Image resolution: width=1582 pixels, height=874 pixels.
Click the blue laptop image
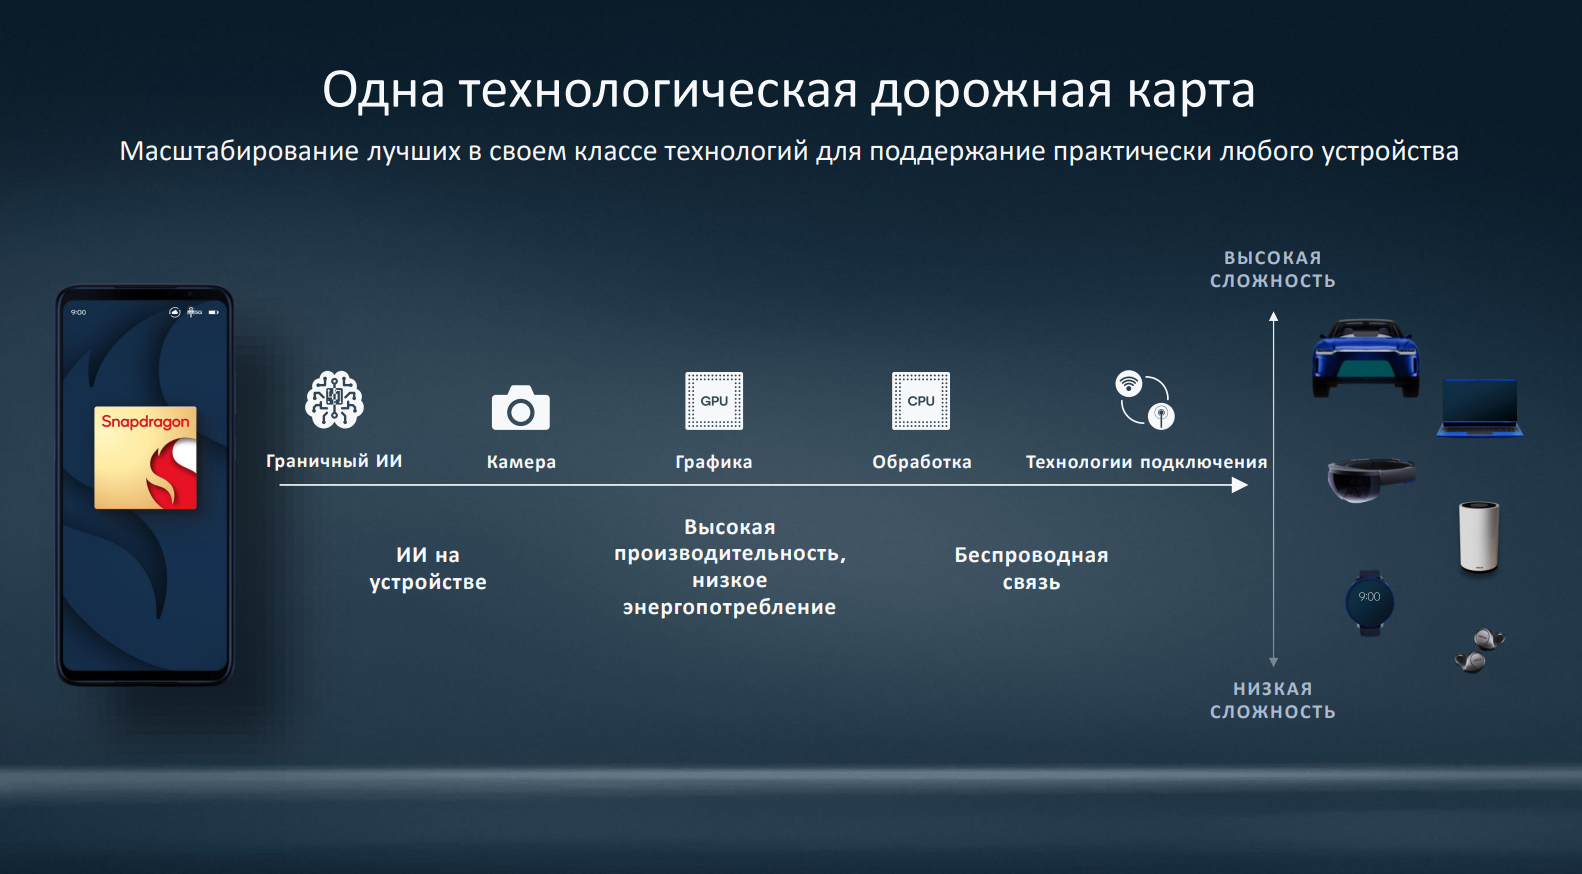[x=1480, y=408]
